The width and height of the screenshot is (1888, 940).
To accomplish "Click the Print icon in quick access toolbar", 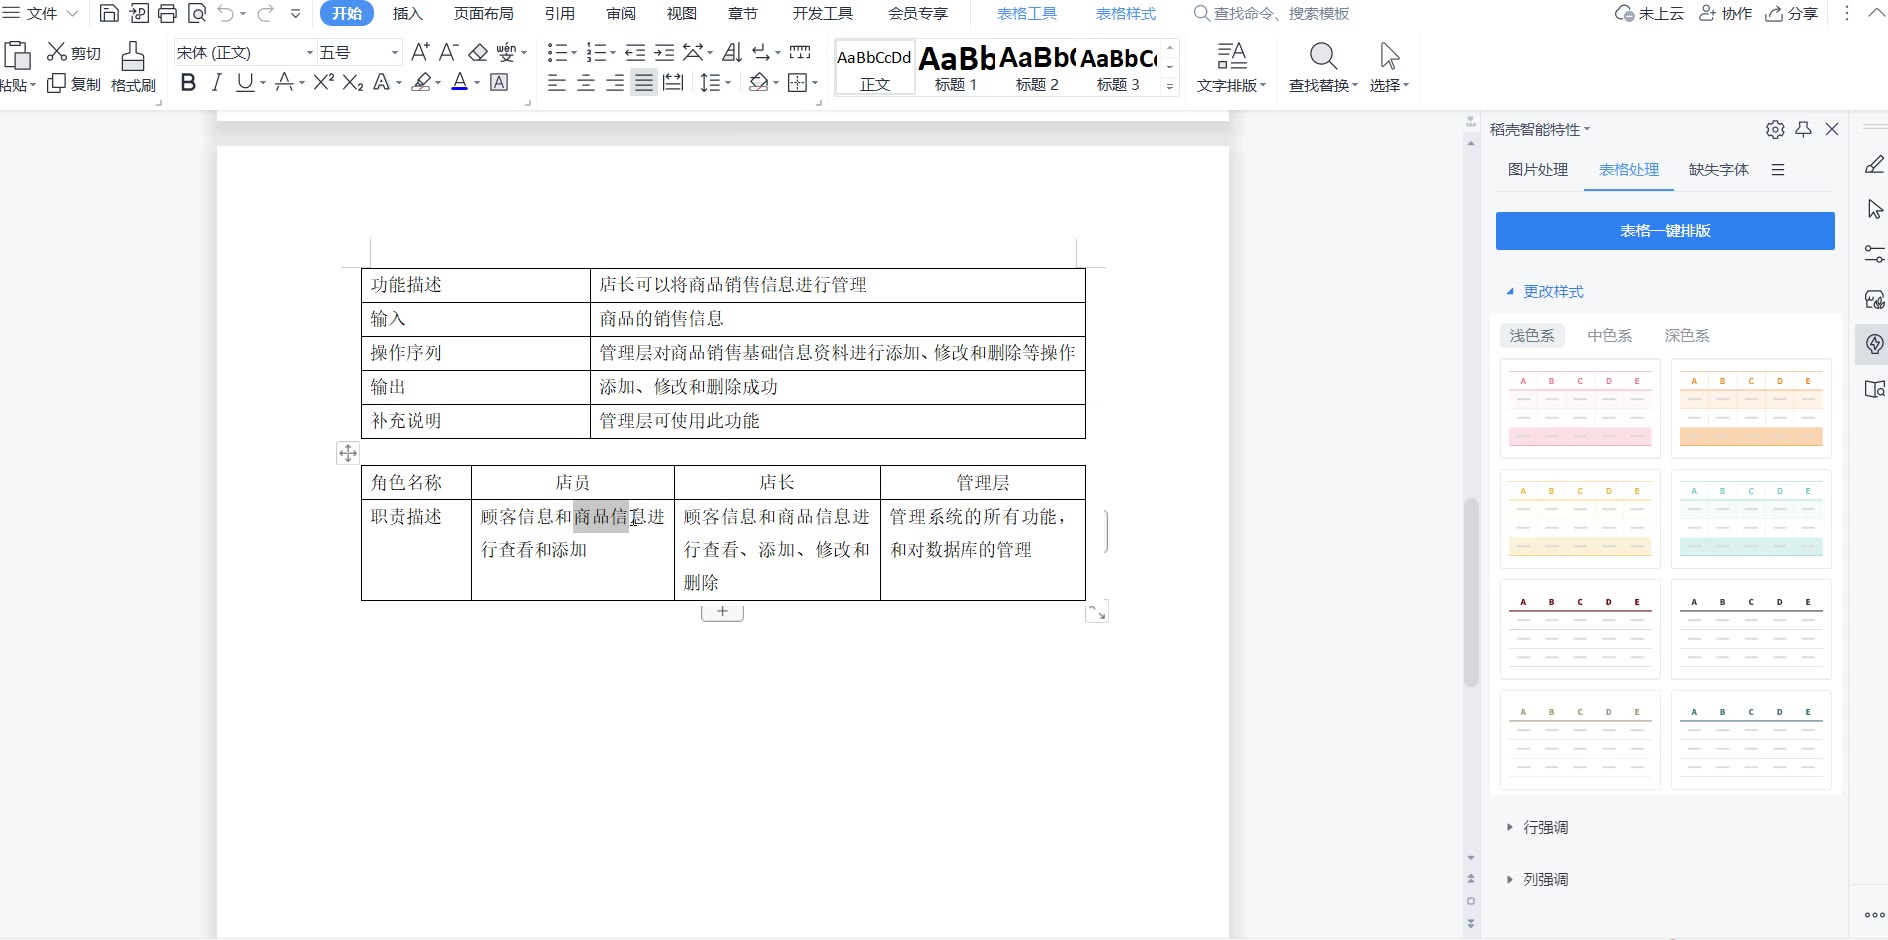I will [168, 13].
